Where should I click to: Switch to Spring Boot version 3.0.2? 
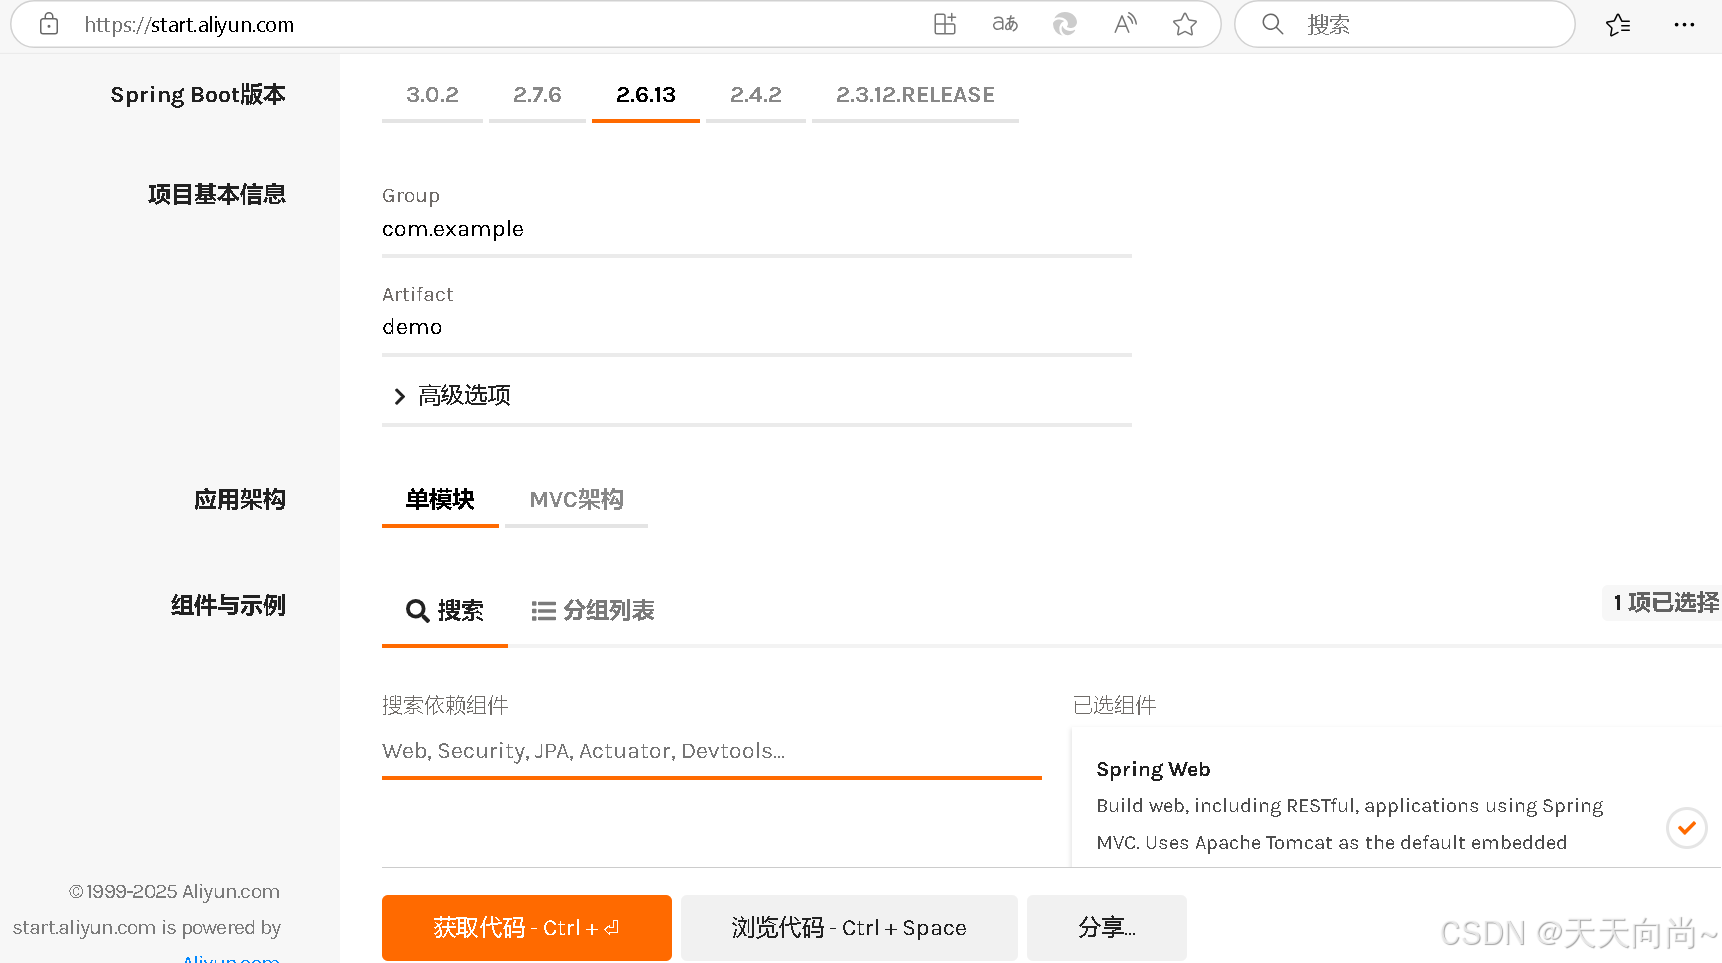[431, 94]
